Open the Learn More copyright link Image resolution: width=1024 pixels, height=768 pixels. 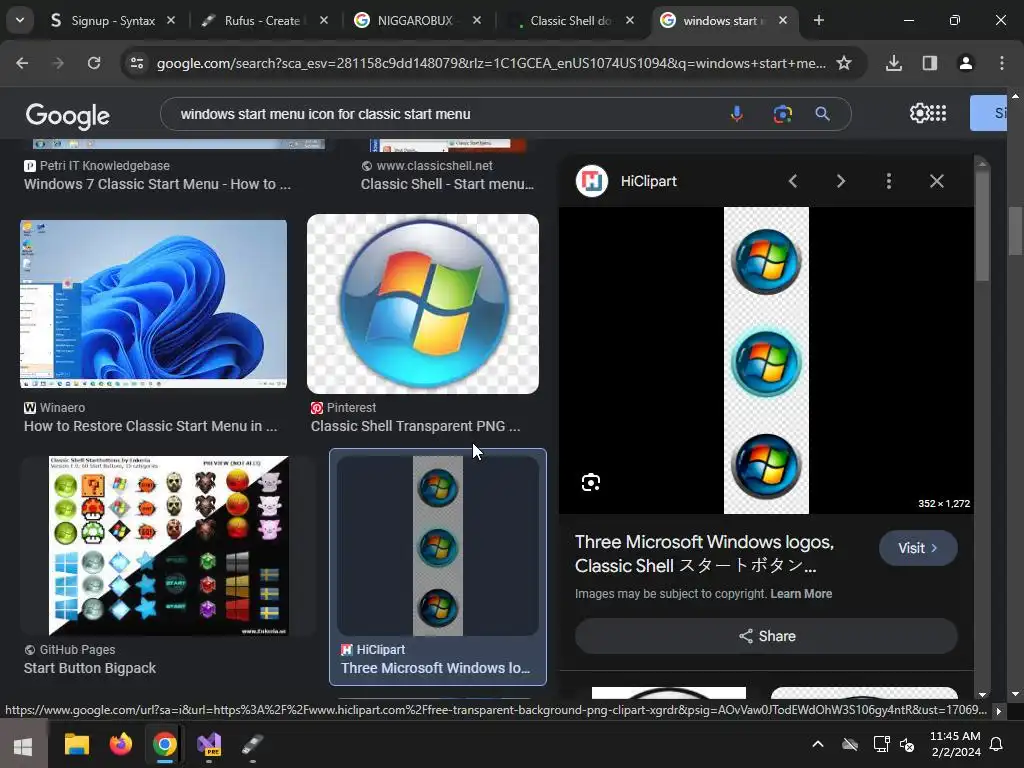click(801, 594)
